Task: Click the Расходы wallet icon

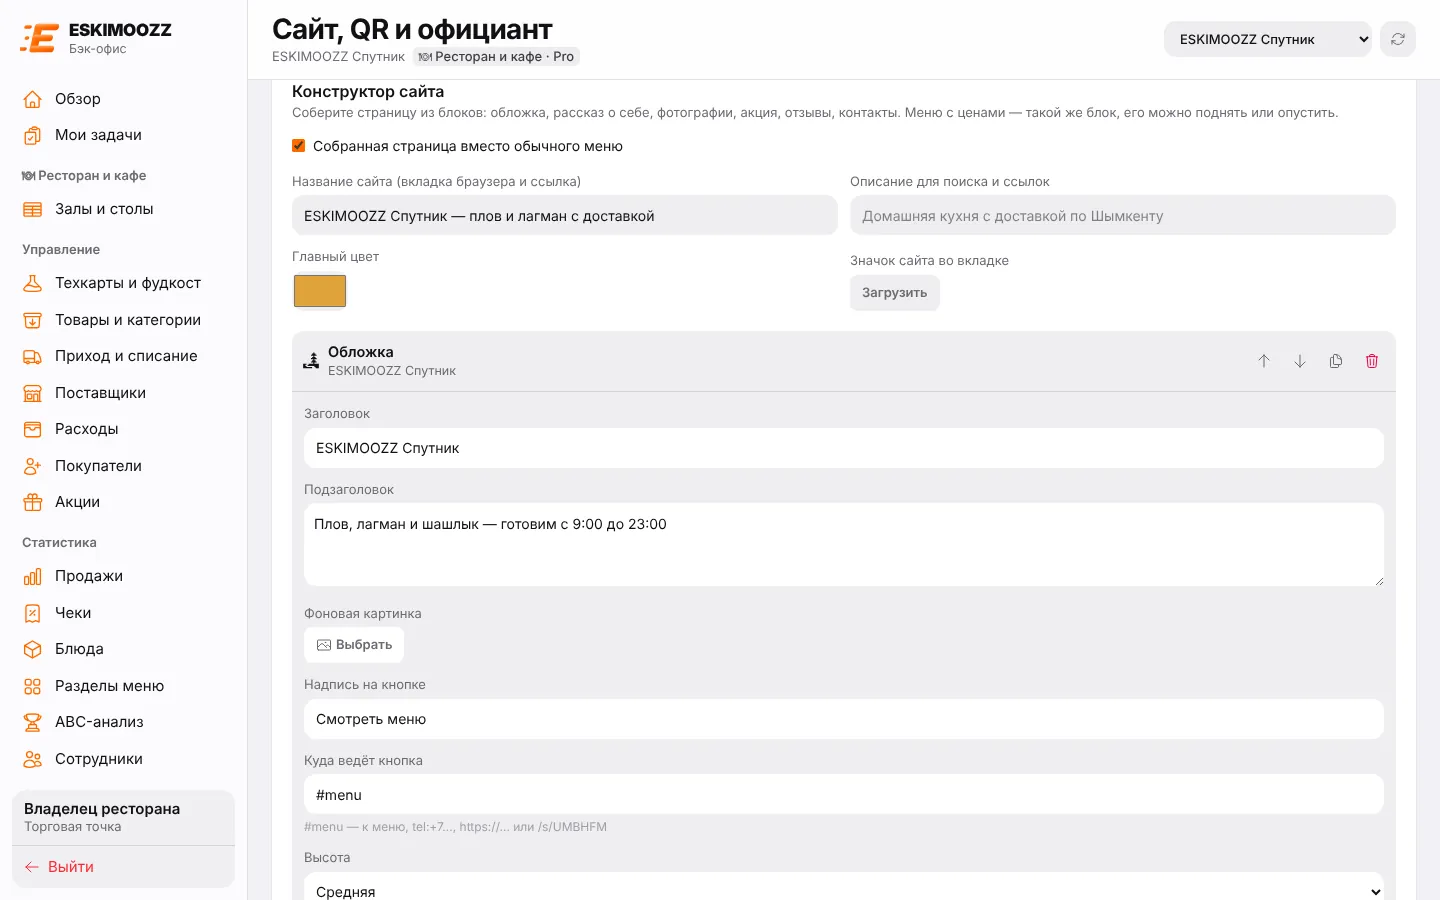Action: (x=33, y=429)
